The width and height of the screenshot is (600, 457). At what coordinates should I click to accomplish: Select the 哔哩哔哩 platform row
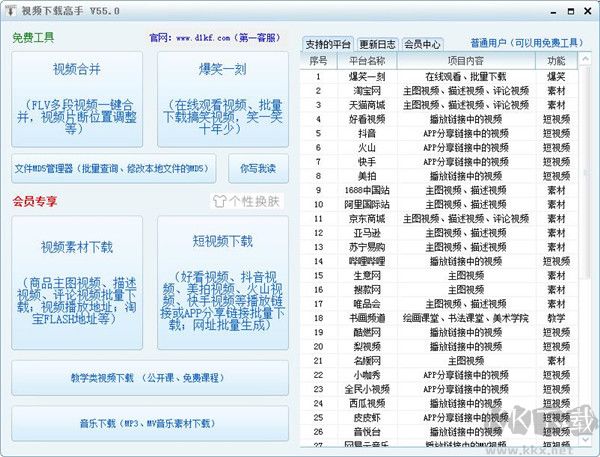point(439,261)
